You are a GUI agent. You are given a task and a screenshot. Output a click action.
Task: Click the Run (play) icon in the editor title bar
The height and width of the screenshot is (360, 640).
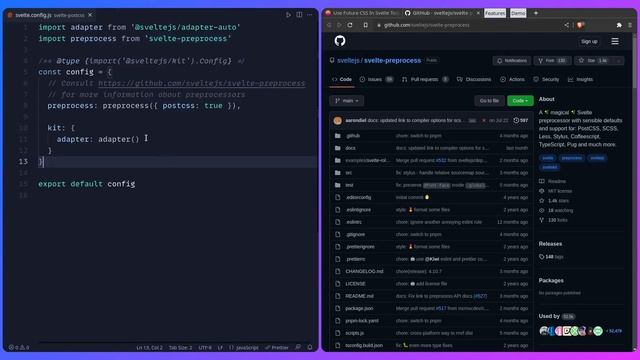tap(288, 15)
